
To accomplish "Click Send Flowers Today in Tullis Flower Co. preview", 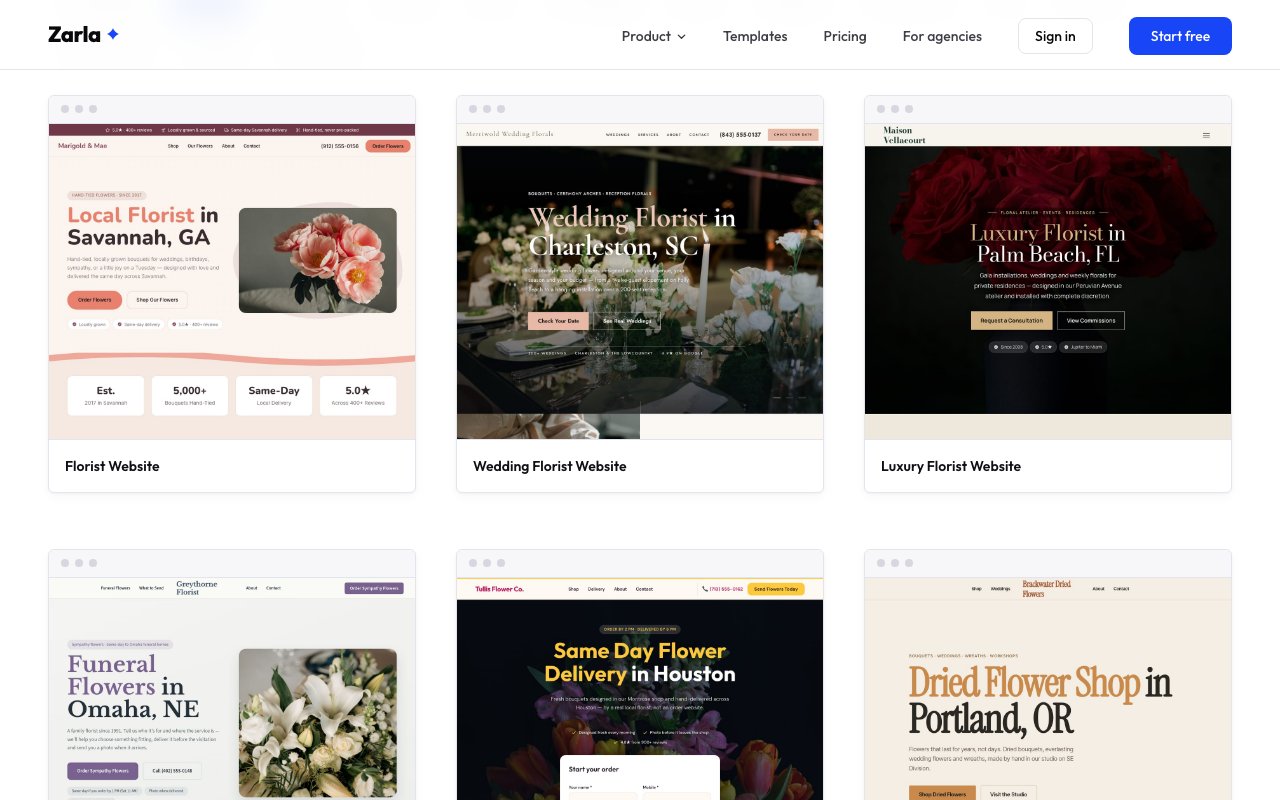I will 776,589.
